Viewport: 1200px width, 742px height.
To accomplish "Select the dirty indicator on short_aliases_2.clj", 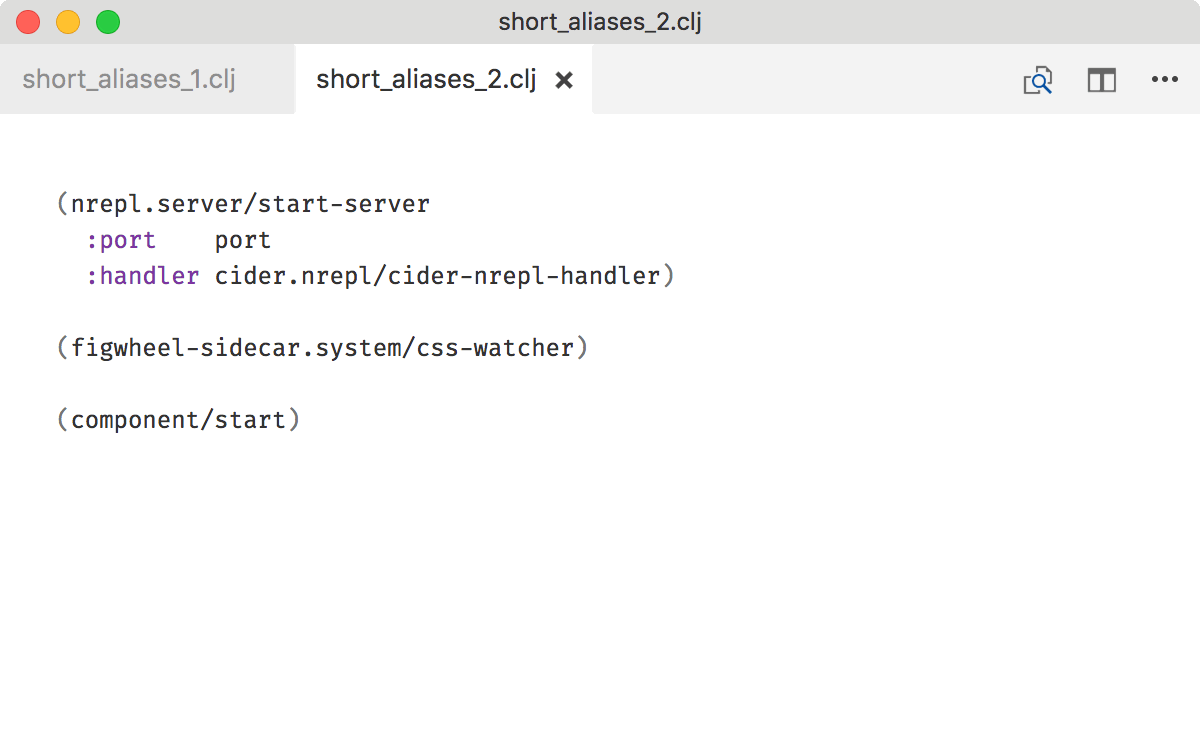I will [564, 80].
